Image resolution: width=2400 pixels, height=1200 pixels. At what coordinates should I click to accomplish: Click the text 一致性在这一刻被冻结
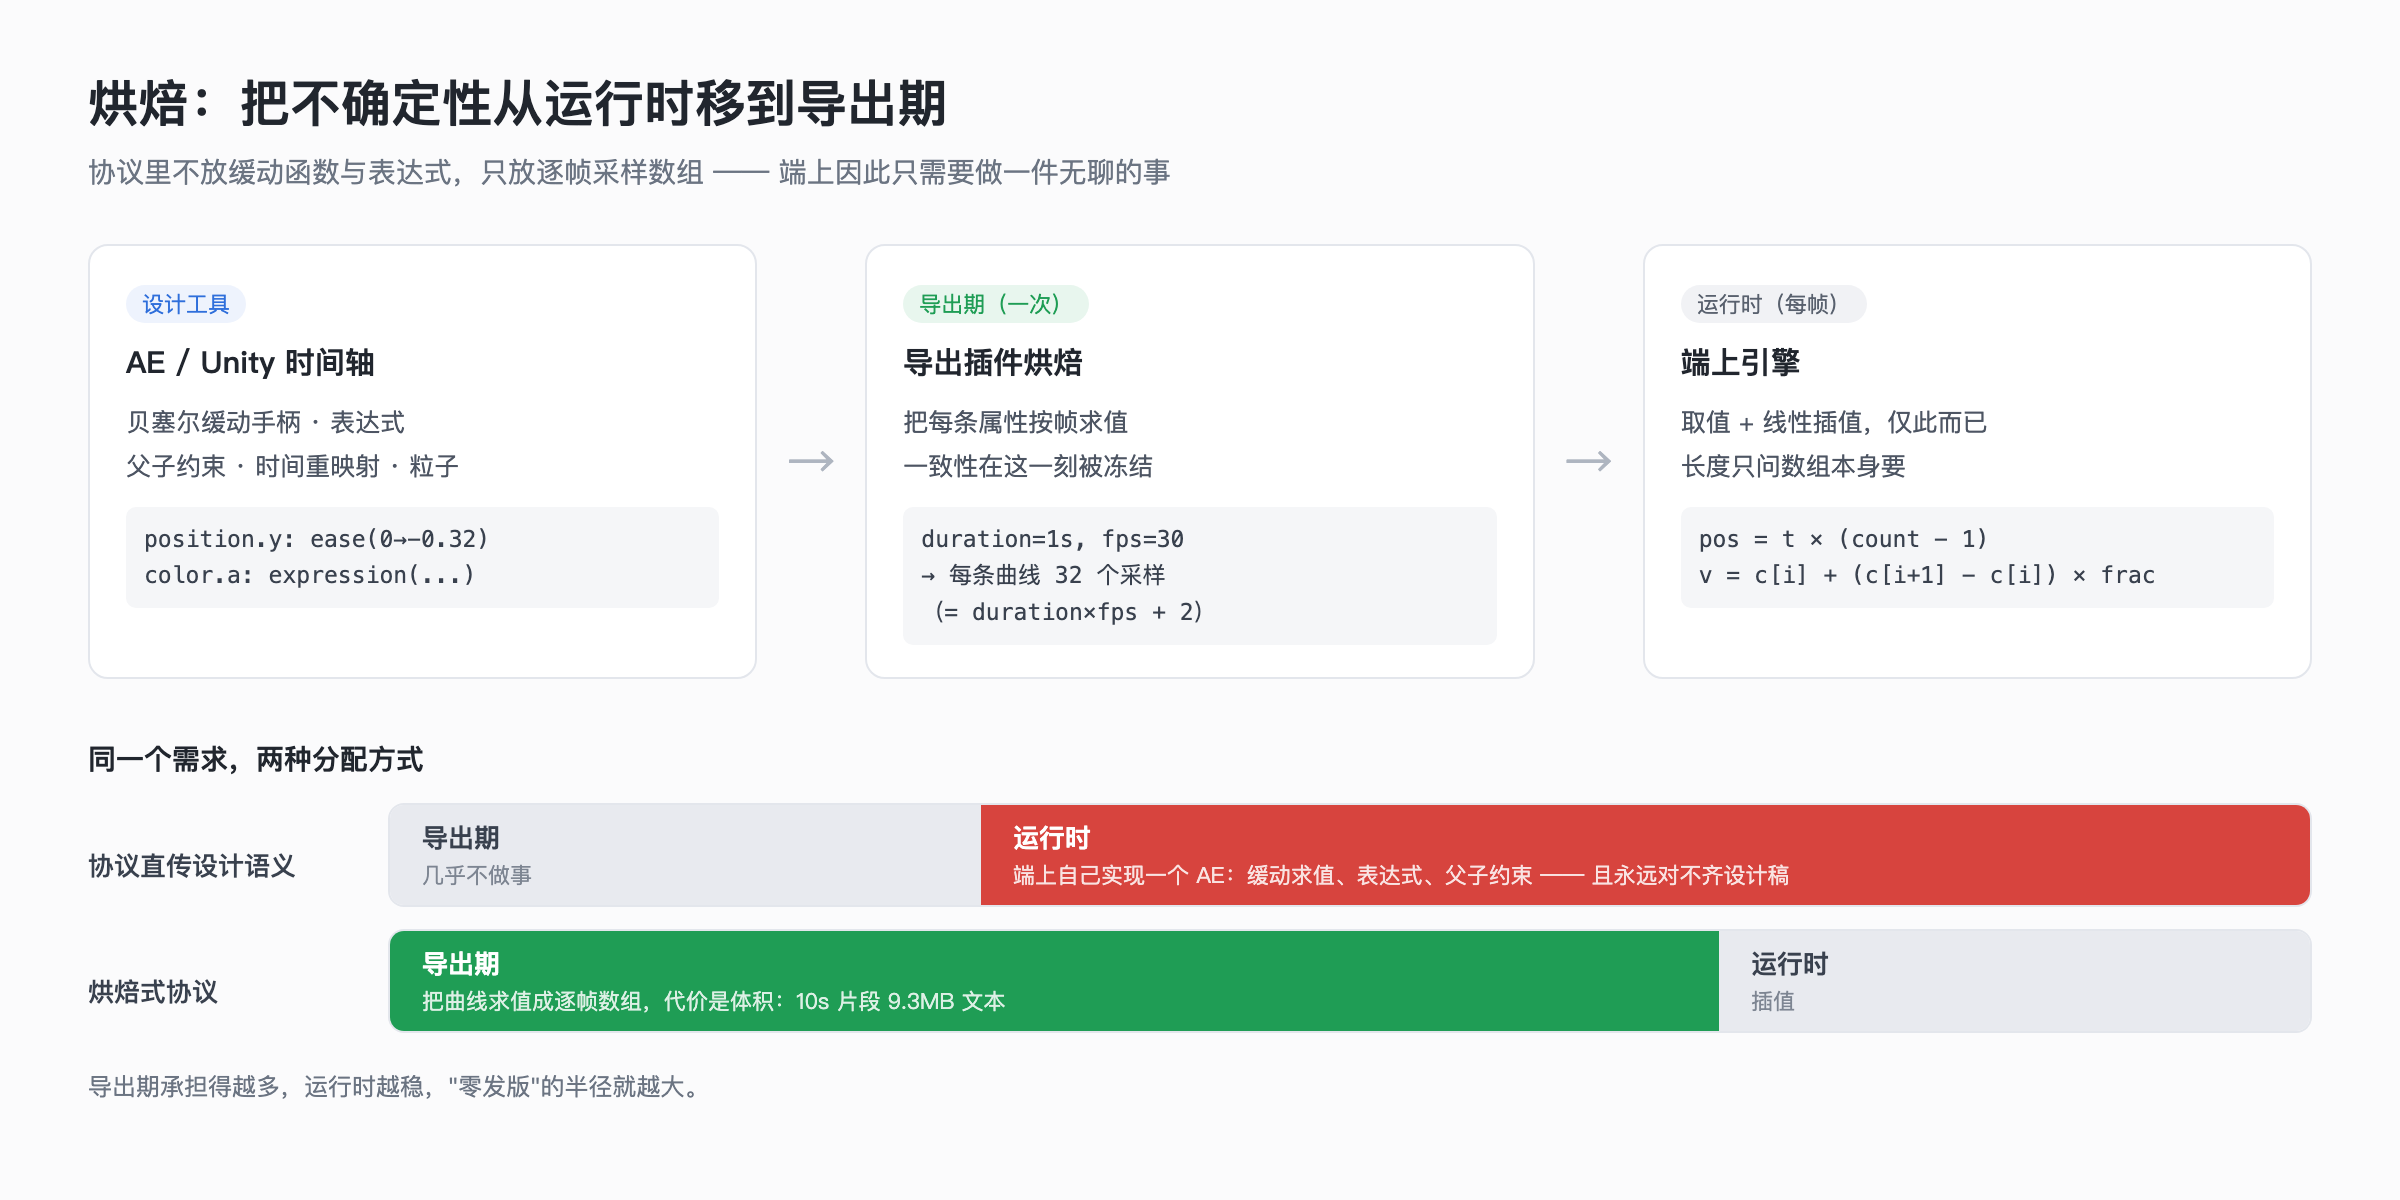click(1028, 466)
